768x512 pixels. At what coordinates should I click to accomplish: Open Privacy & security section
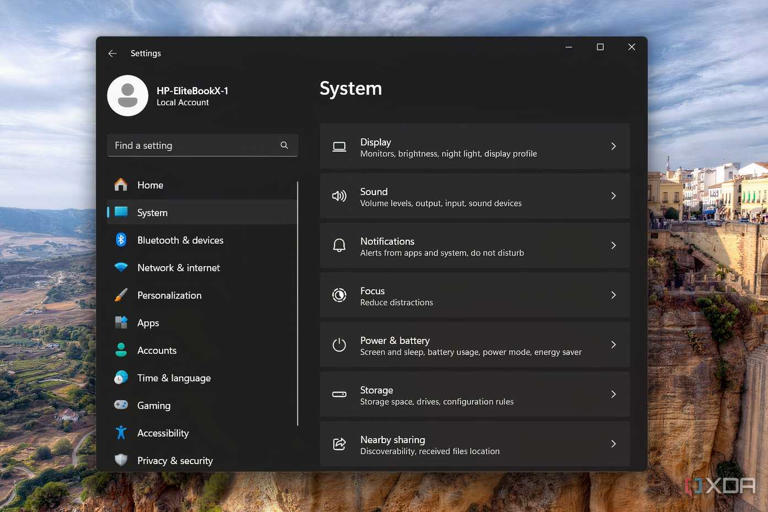[201, 460]
